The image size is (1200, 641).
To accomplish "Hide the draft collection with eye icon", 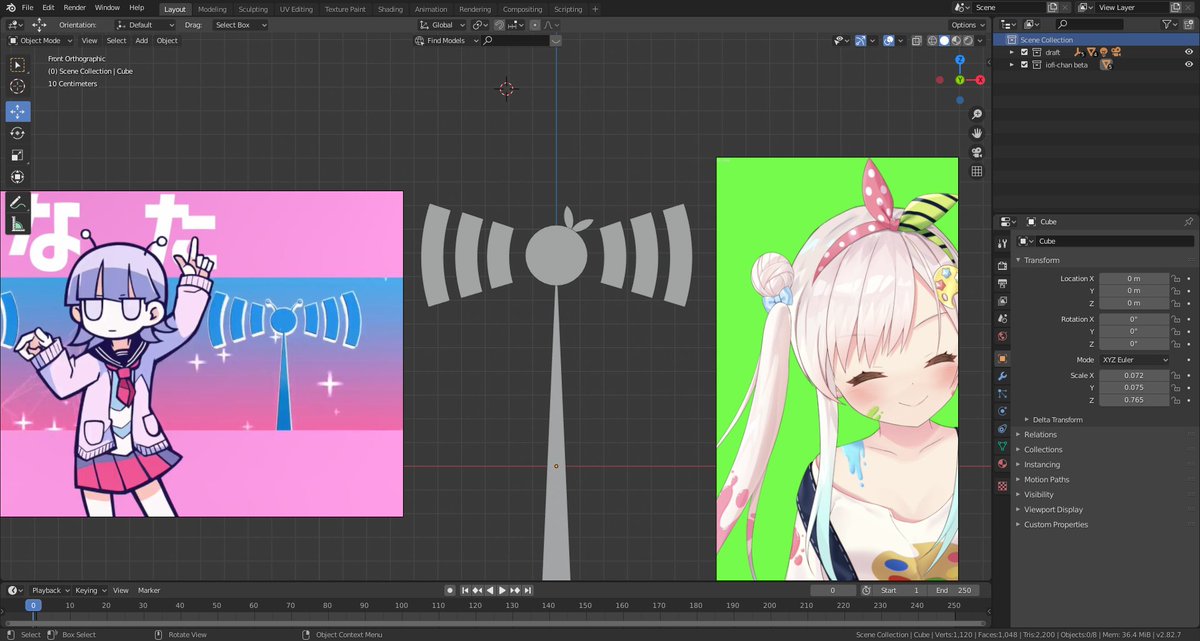I will pyautogui.click(x=1188, y=52).
